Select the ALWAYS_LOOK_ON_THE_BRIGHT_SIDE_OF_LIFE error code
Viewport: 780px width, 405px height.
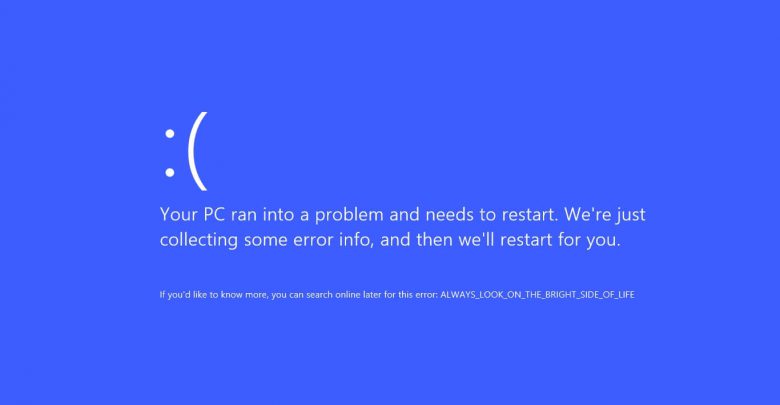[x=537, y=295]
